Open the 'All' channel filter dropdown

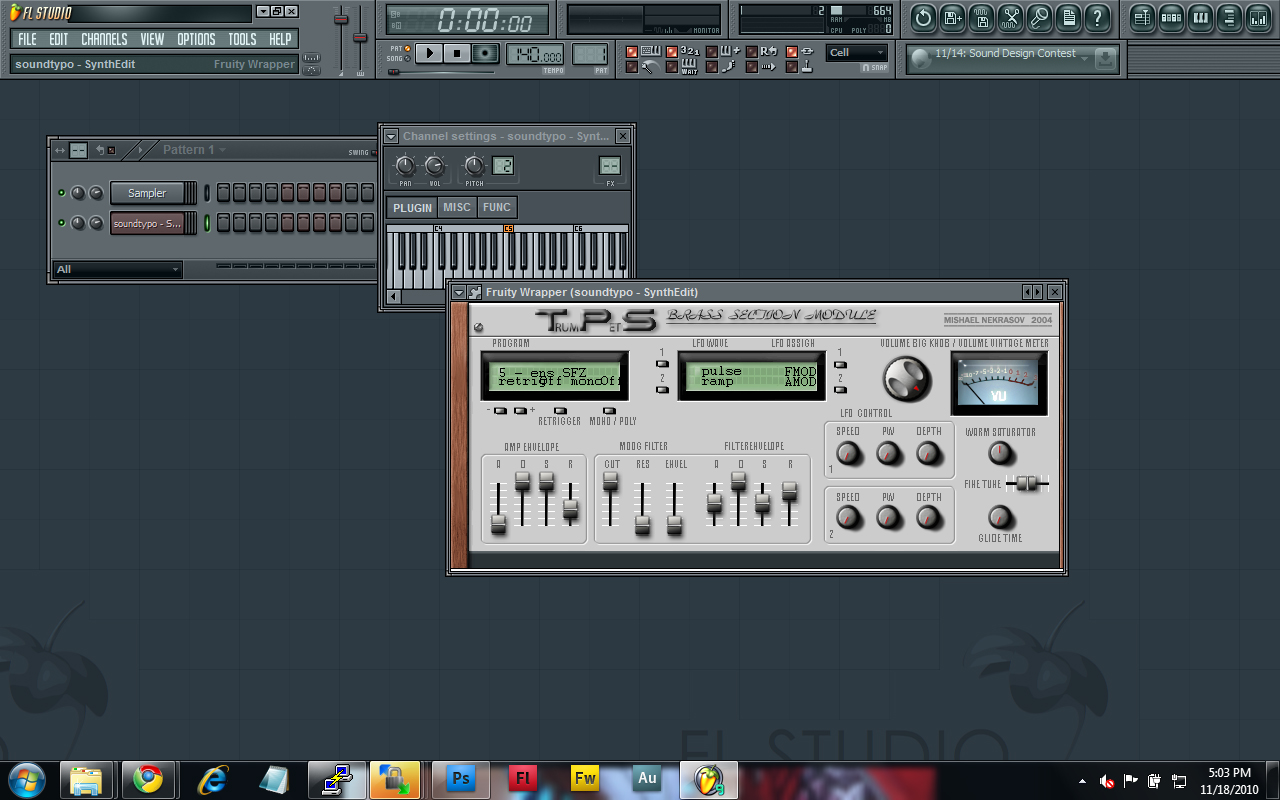click(x=115, y=269)
